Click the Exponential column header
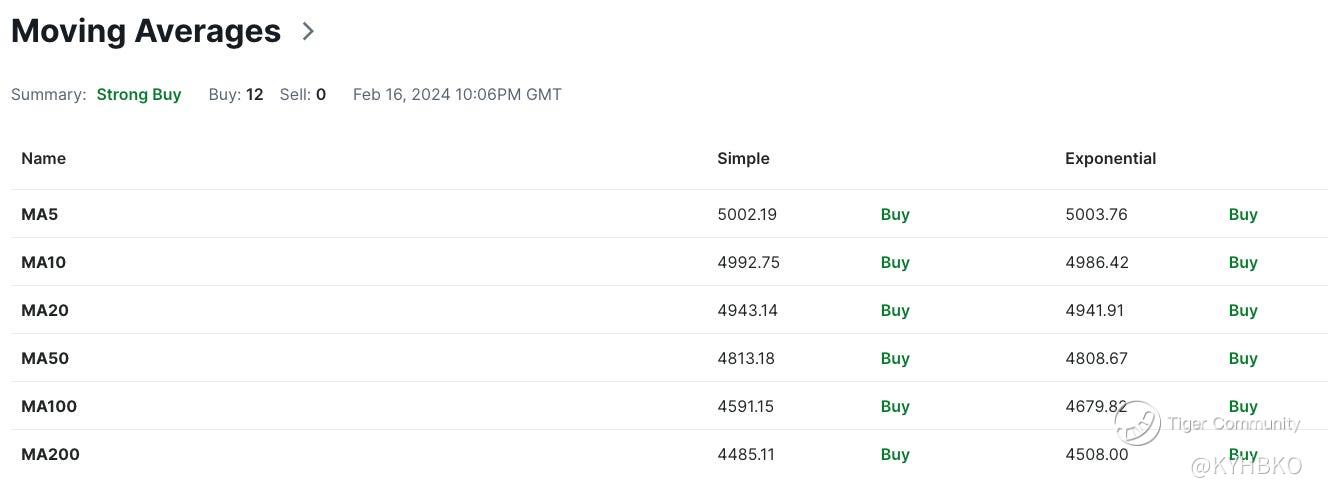This screenshot has height=496, width=1328. (x=1111, y=158)
